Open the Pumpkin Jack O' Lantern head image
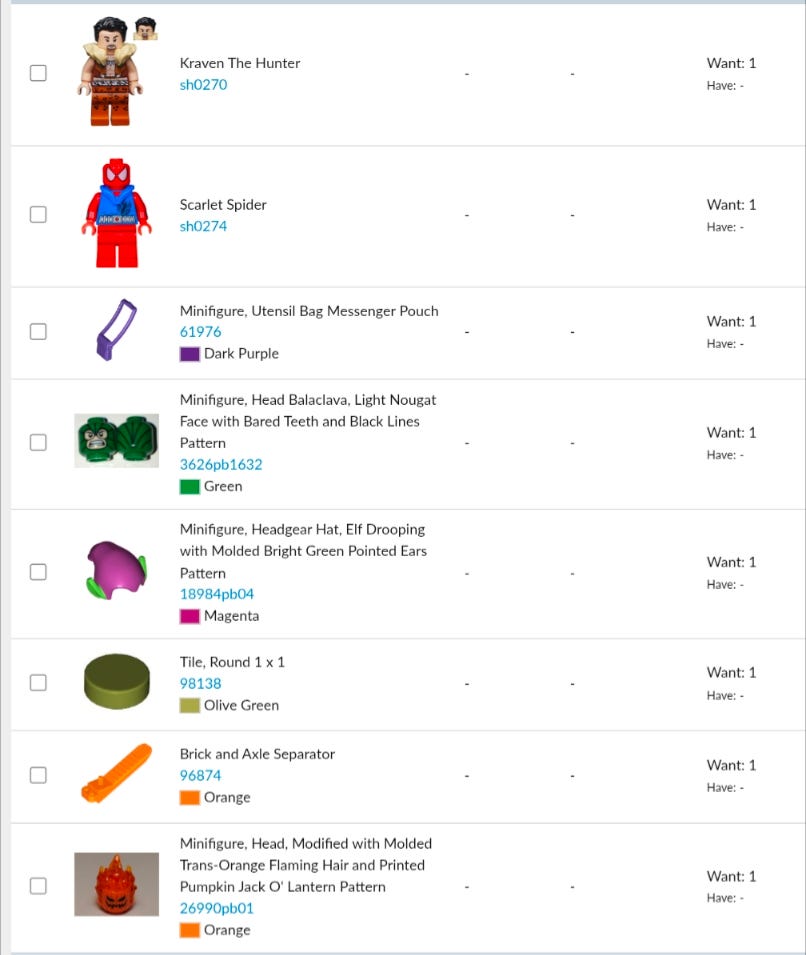 116,885
